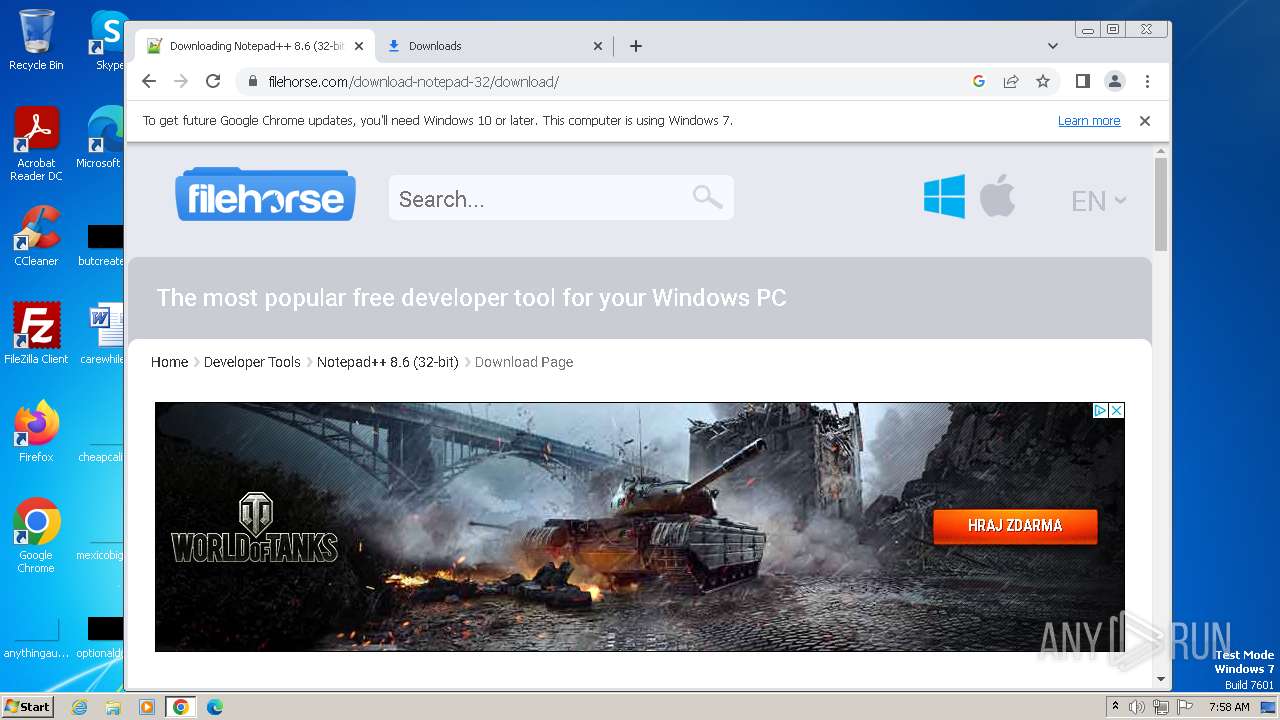Open a new Chrome tab

click(635, 46)
